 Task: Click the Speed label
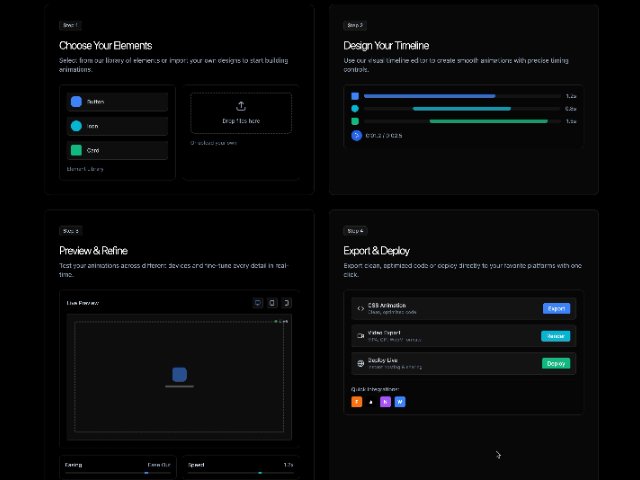(x=196, y=465)
